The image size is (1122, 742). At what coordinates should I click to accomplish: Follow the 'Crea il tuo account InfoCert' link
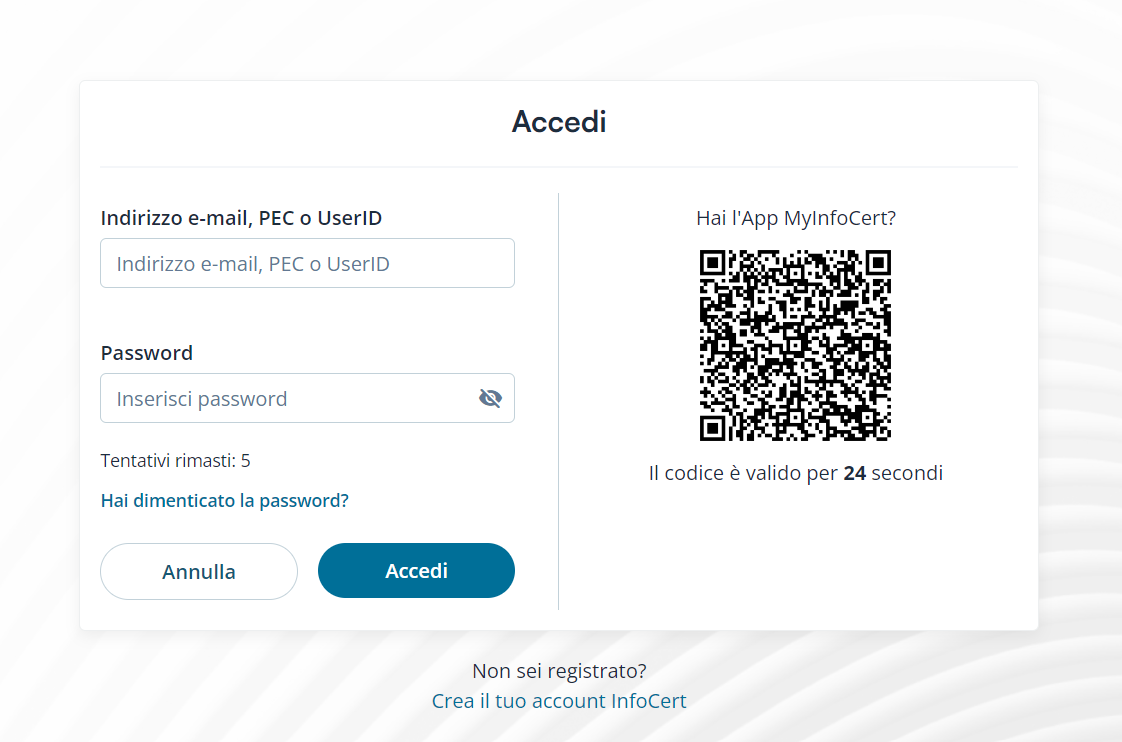coord(559,701)
